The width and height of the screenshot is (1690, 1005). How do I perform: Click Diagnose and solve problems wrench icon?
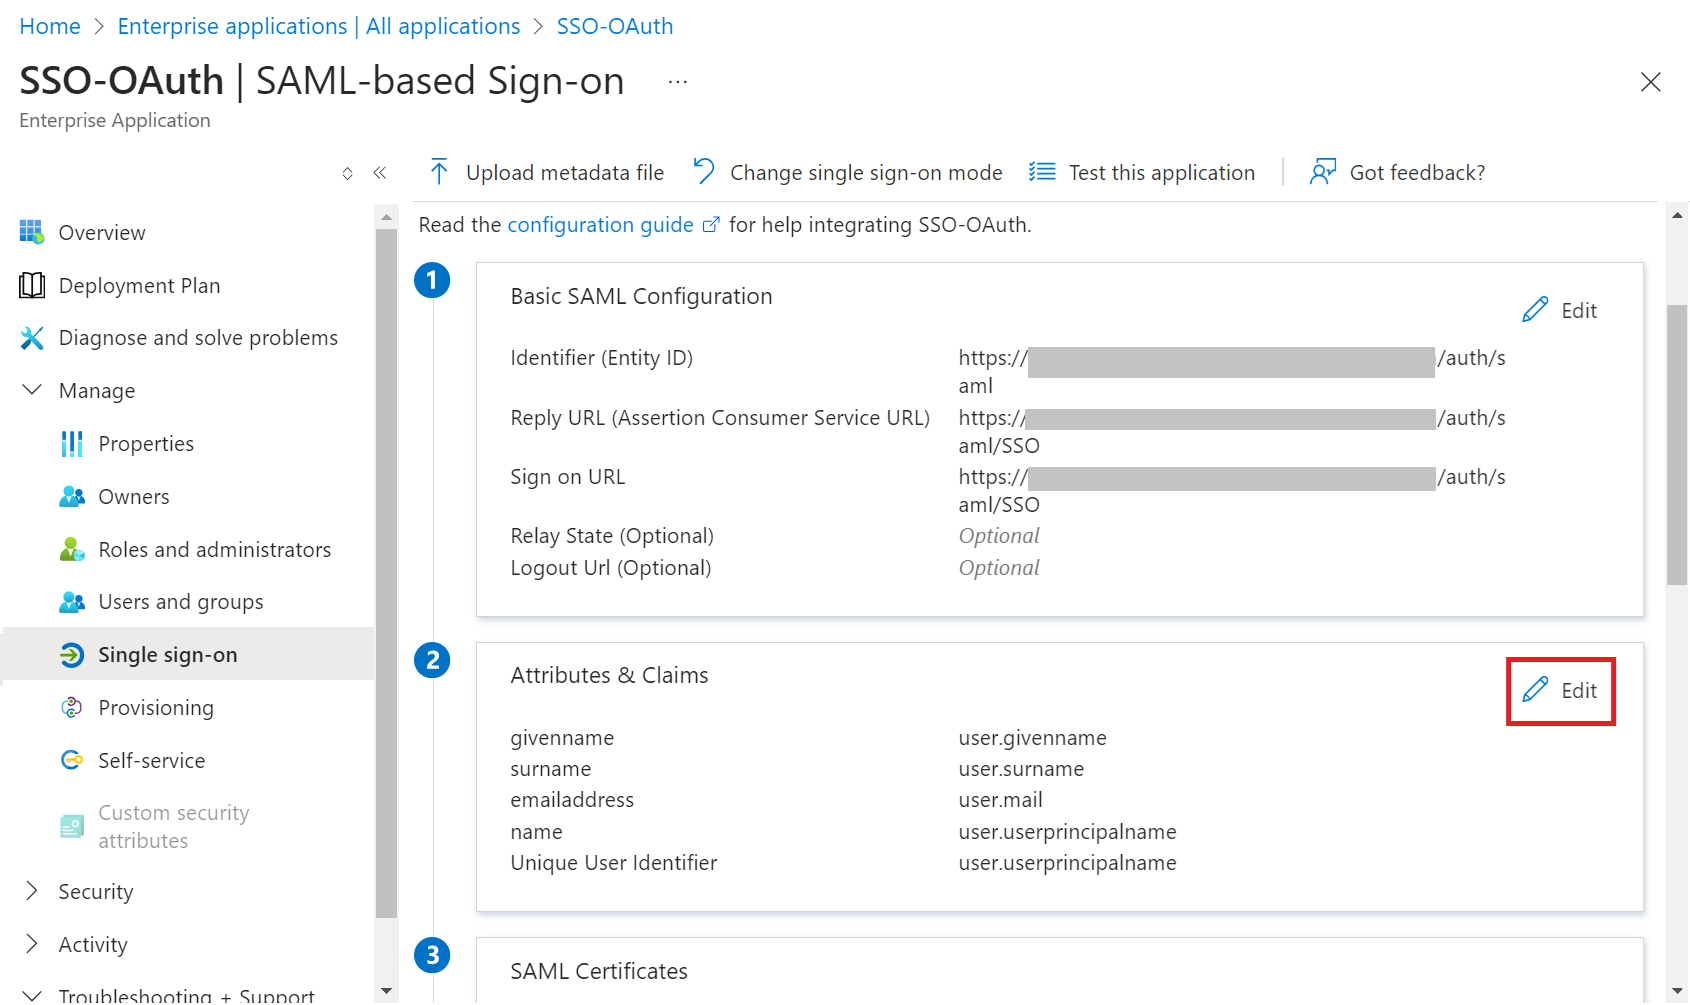tap(32, 338)
